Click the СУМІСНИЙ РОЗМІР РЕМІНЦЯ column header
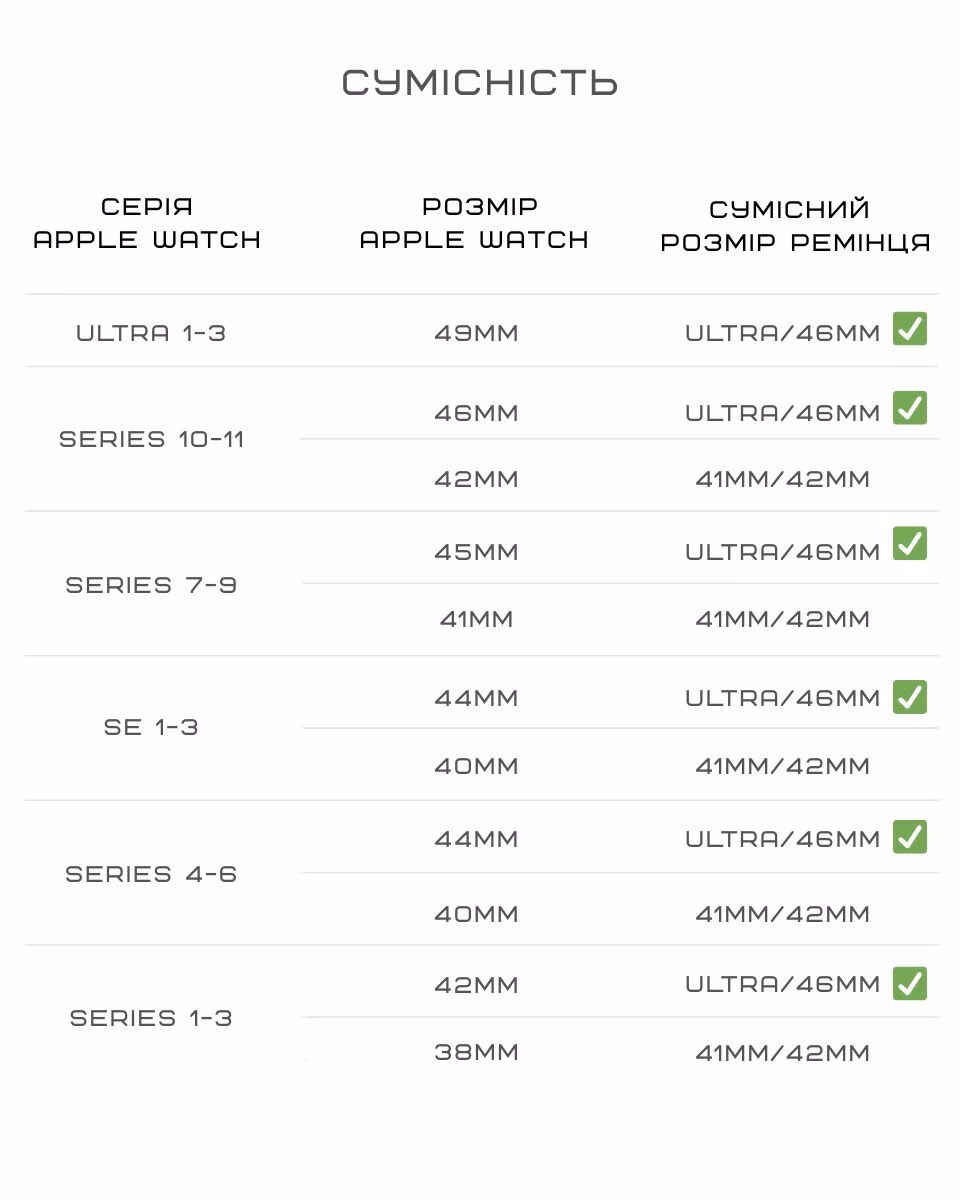Viewport: 960px width, 1200px height. 796,226
